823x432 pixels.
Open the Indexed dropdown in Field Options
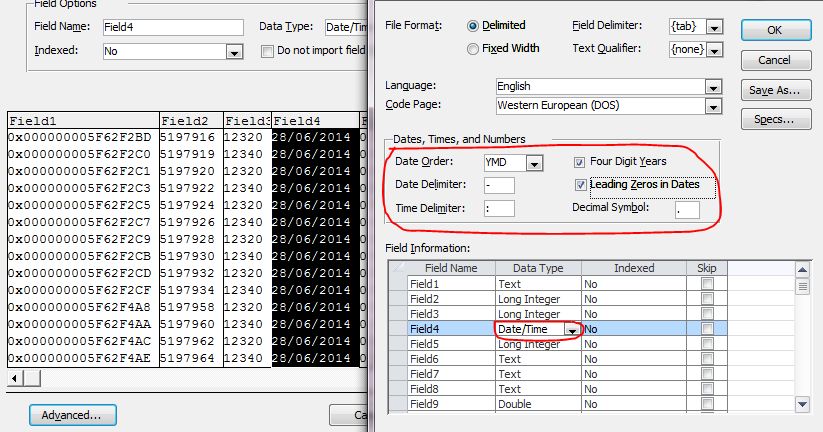234,51
